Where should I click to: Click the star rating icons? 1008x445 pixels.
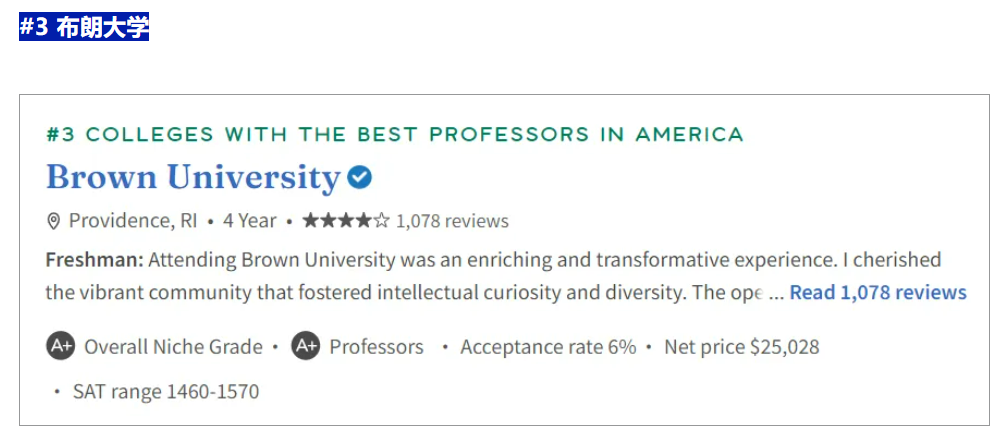(x=346, y=221)
